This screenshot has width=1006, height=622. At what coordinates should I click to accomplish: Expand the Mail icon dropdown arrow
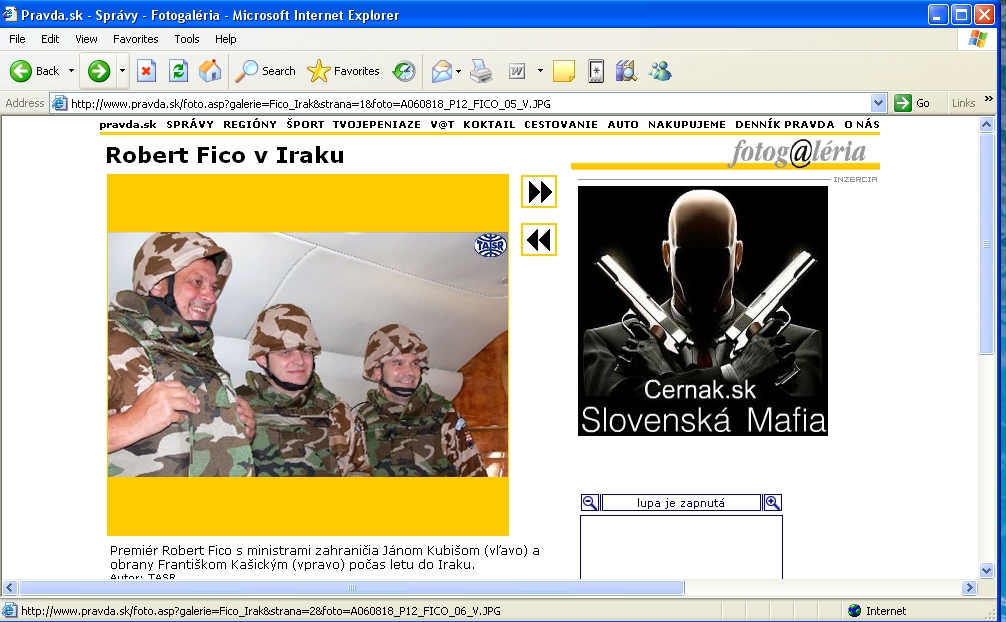457,71
